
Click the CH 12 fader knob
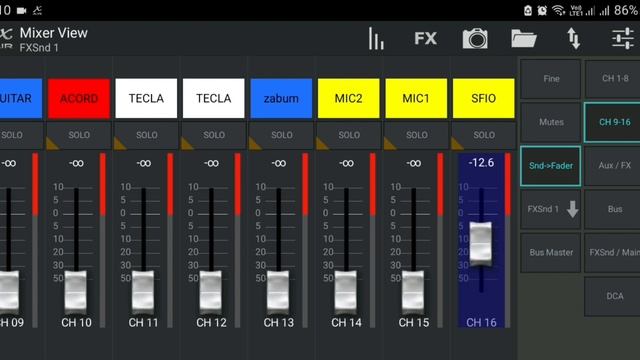click(211, 292)
